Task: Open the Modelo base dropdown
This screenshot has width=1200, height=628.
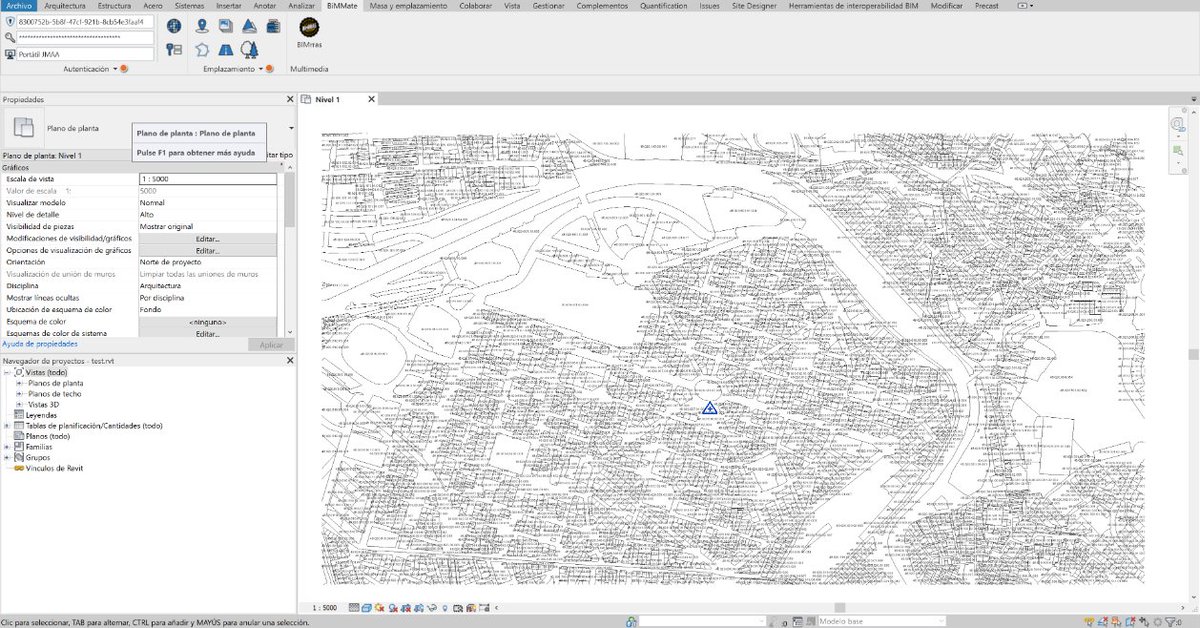Action: 881,621
